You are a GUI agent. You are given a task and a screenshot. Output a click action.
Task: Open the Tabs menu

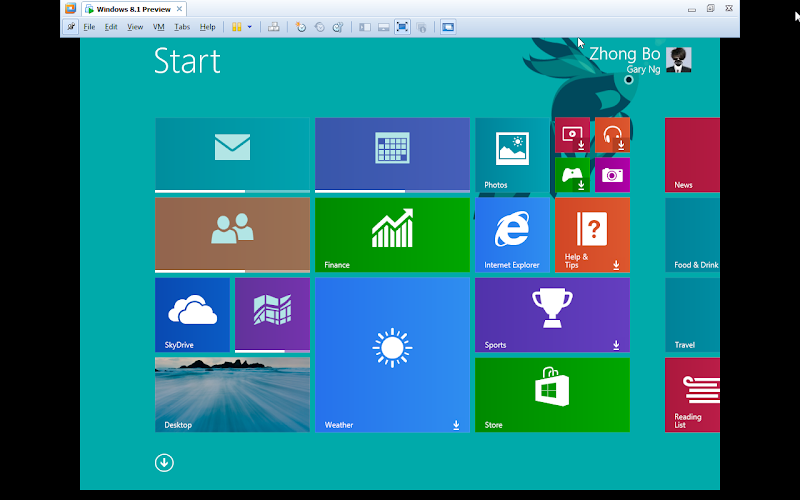182,27
